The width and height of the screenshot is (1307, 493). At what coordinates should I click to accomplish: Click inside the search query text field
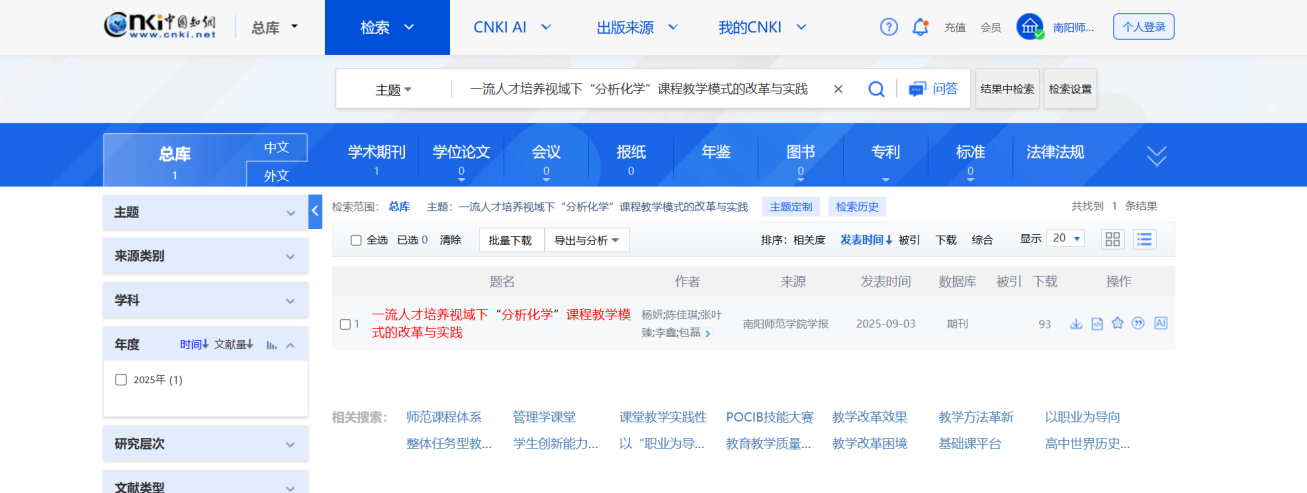pos(638,89)
